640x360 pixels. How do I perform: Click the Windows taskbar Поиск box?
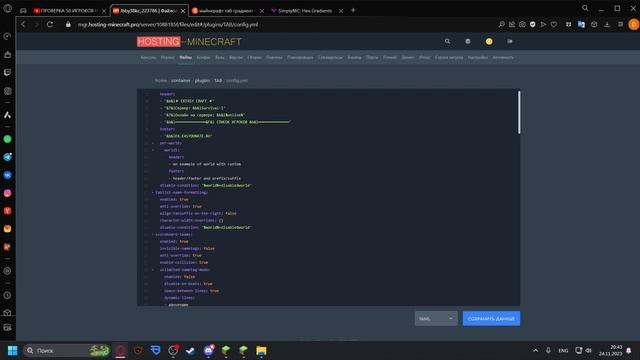click(x=67, y=351)
